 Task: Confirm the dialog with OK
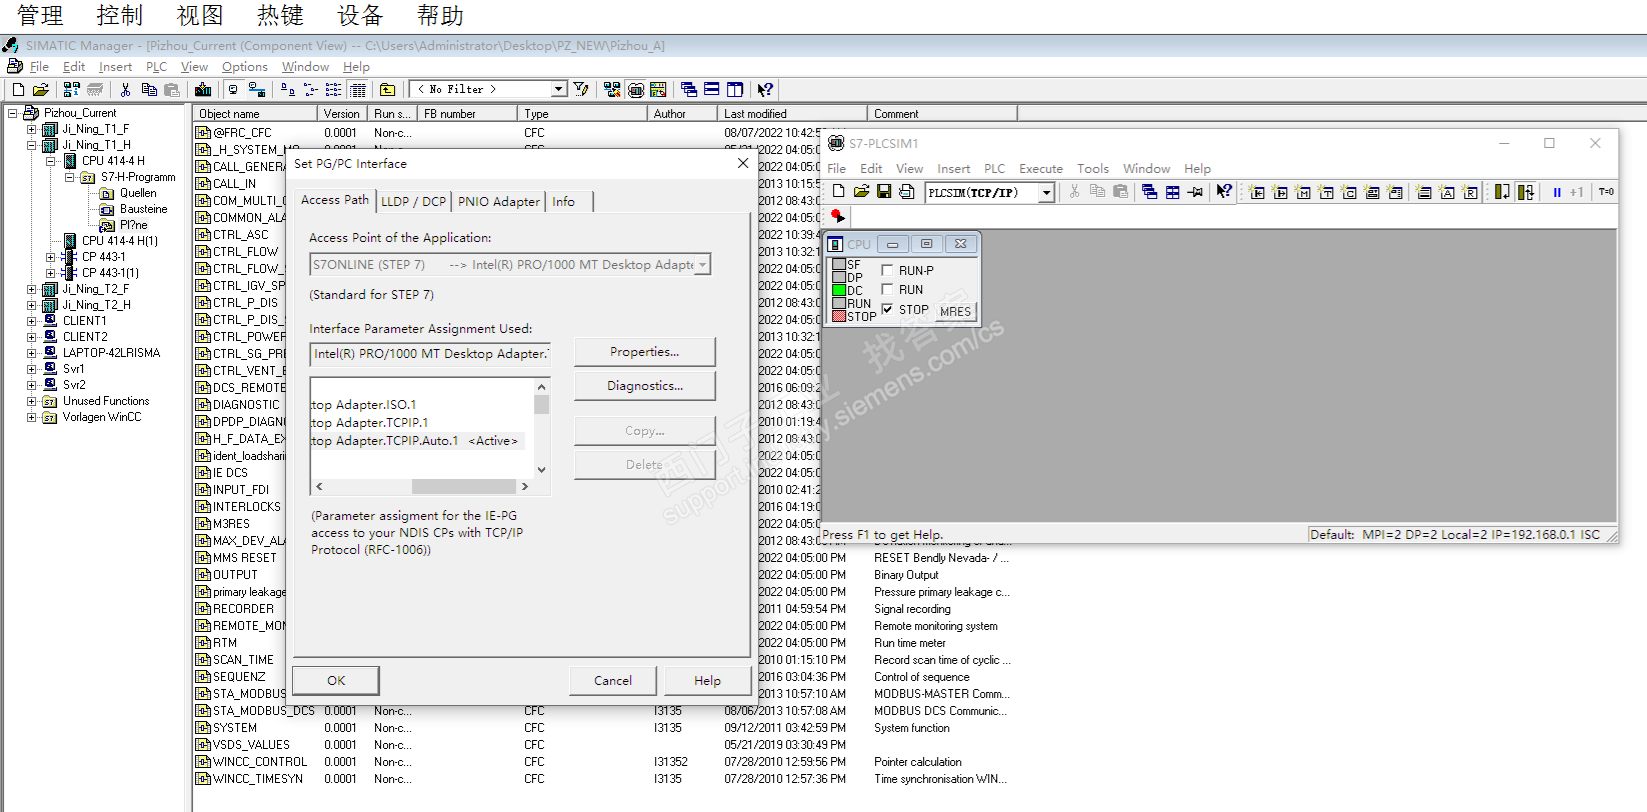coord(336,681)
